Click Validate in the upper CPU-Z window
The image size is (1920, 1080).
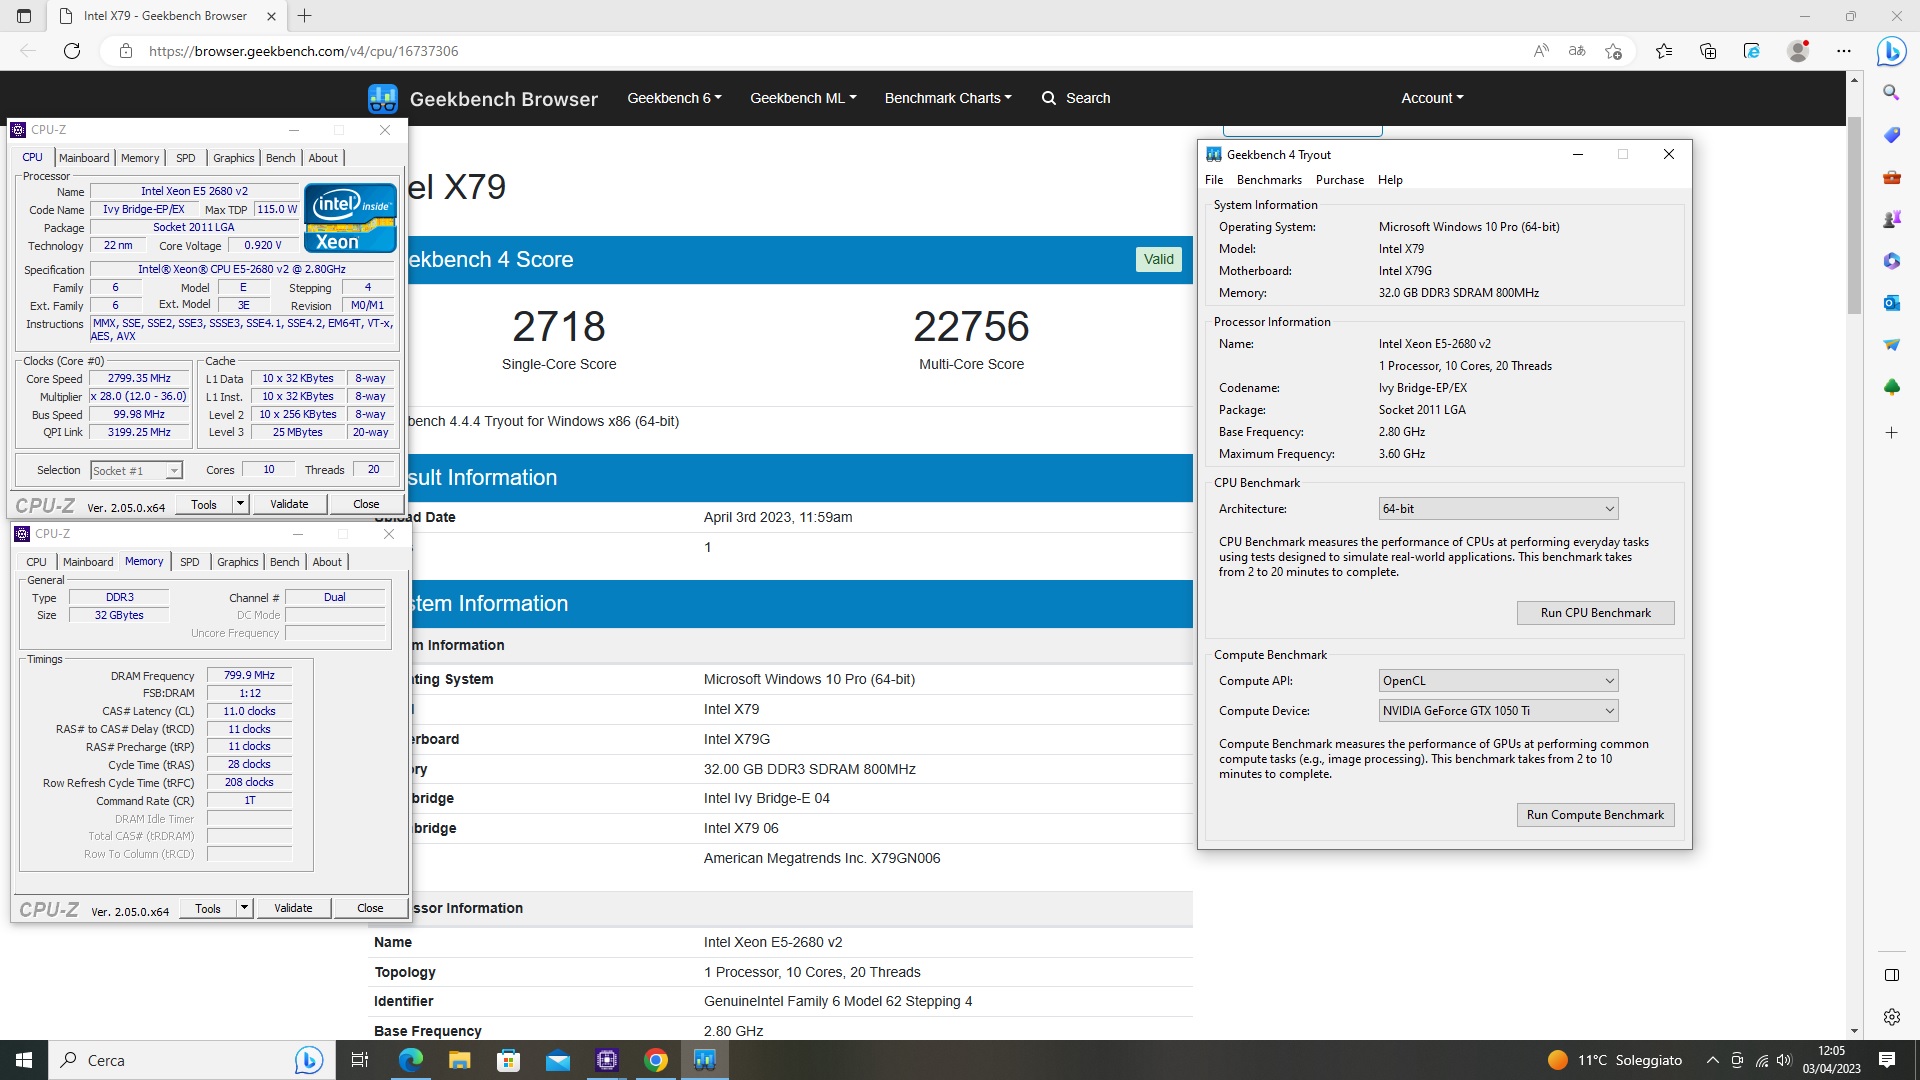tap(289, 504)
